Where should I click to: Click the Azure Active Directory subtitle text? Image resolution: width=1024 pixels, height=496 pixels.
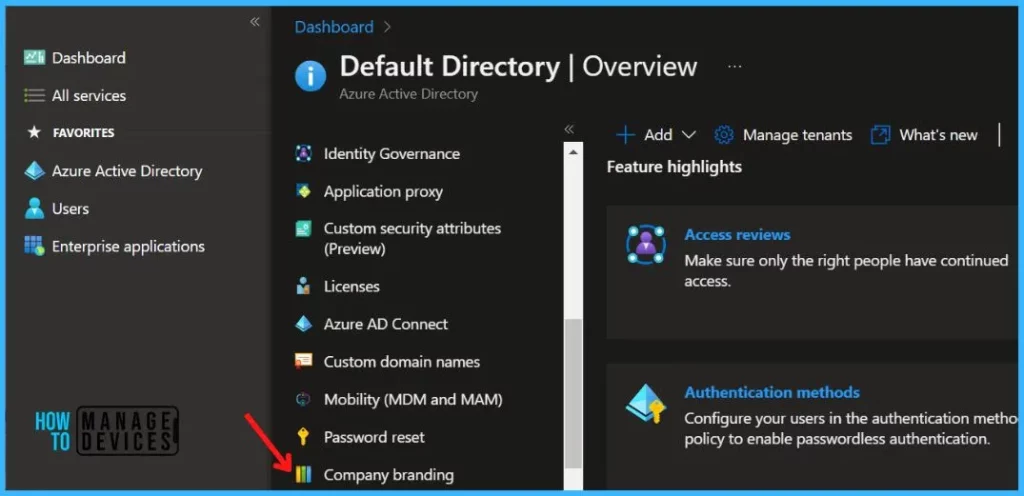(408, 94)
